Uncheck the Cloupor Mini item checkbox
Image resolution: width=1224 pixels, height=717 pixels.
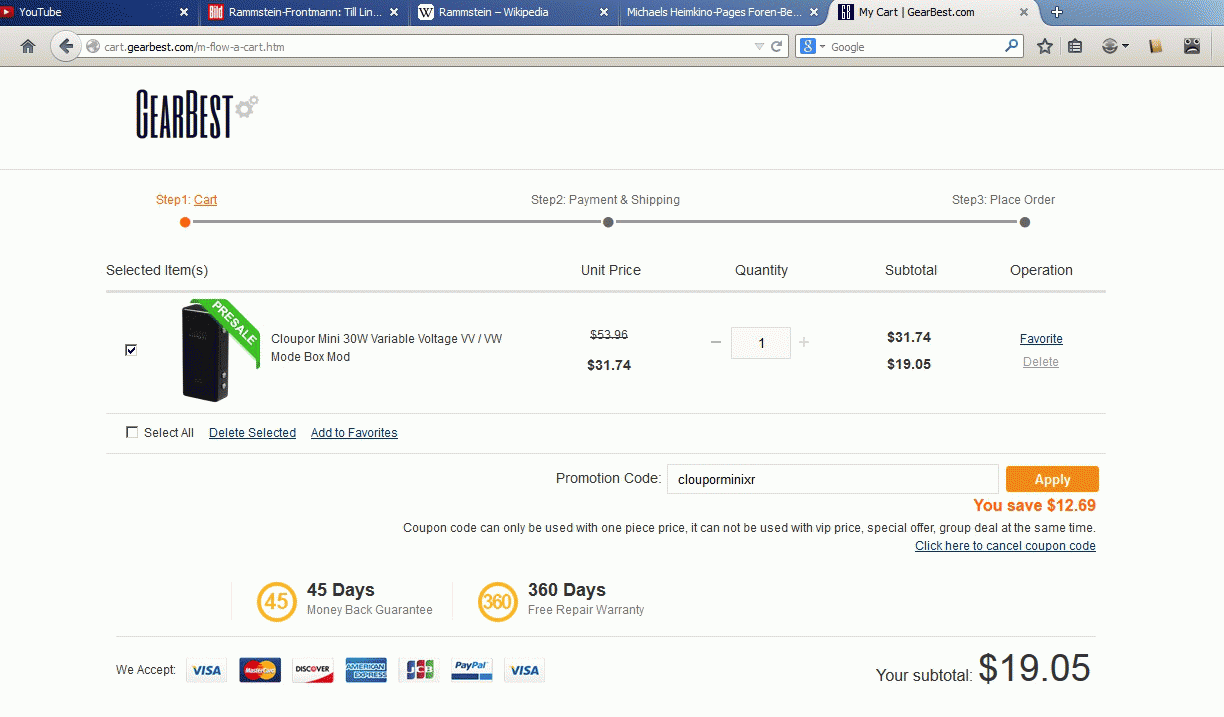131,350
